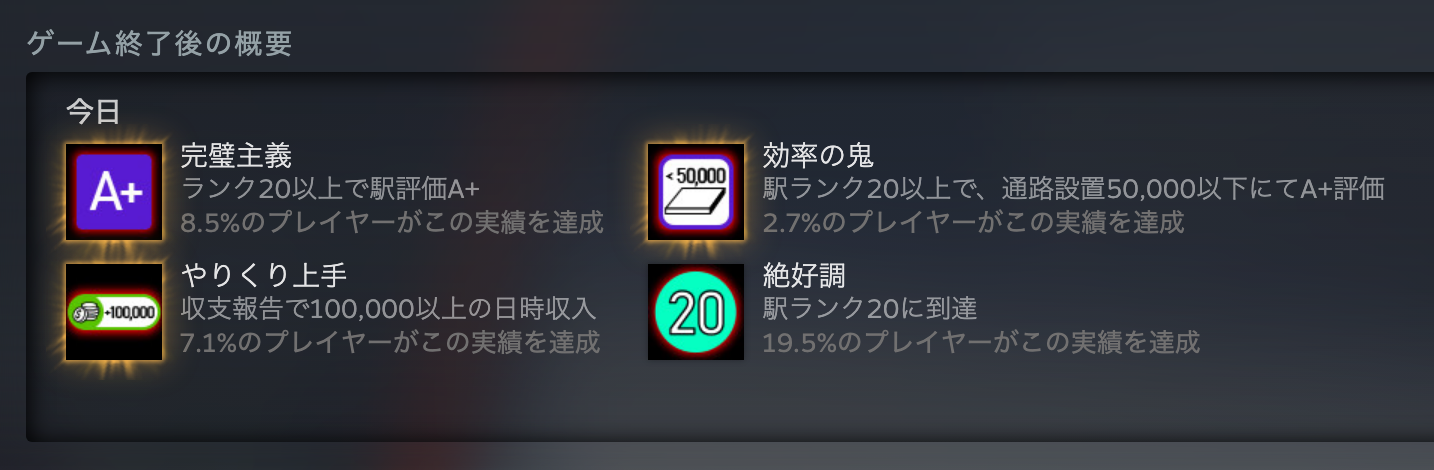The width and height of the screenshot is (1434, 470).
Task: Select the +100,000 coins achievement icon
Action: [x=114, y=312]
